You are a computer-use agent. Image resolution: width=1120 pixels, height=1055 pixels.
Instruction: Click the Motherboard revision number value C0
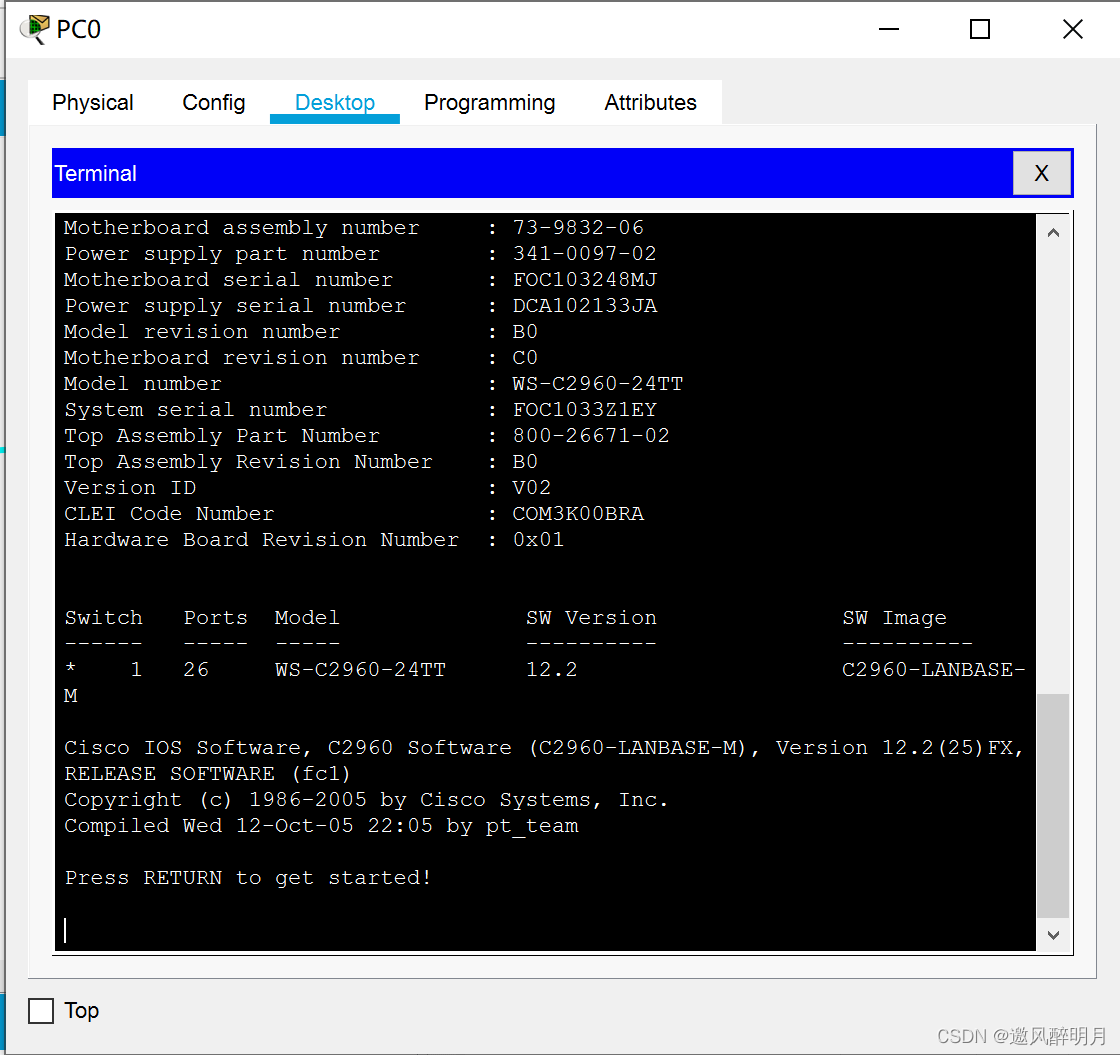[525, 358]
